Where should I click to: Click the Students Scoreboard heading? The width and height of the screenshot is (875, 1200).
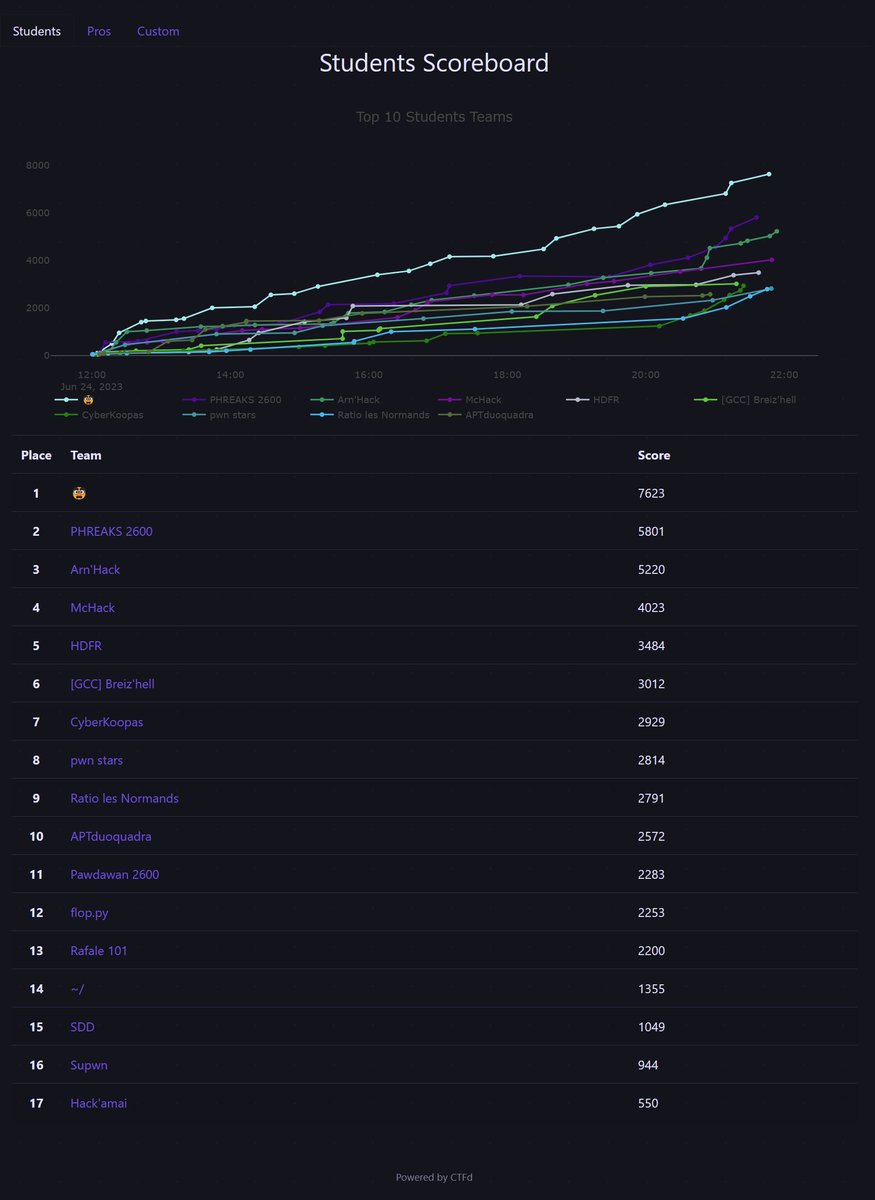pyautogui.click(x=434, y=63)
